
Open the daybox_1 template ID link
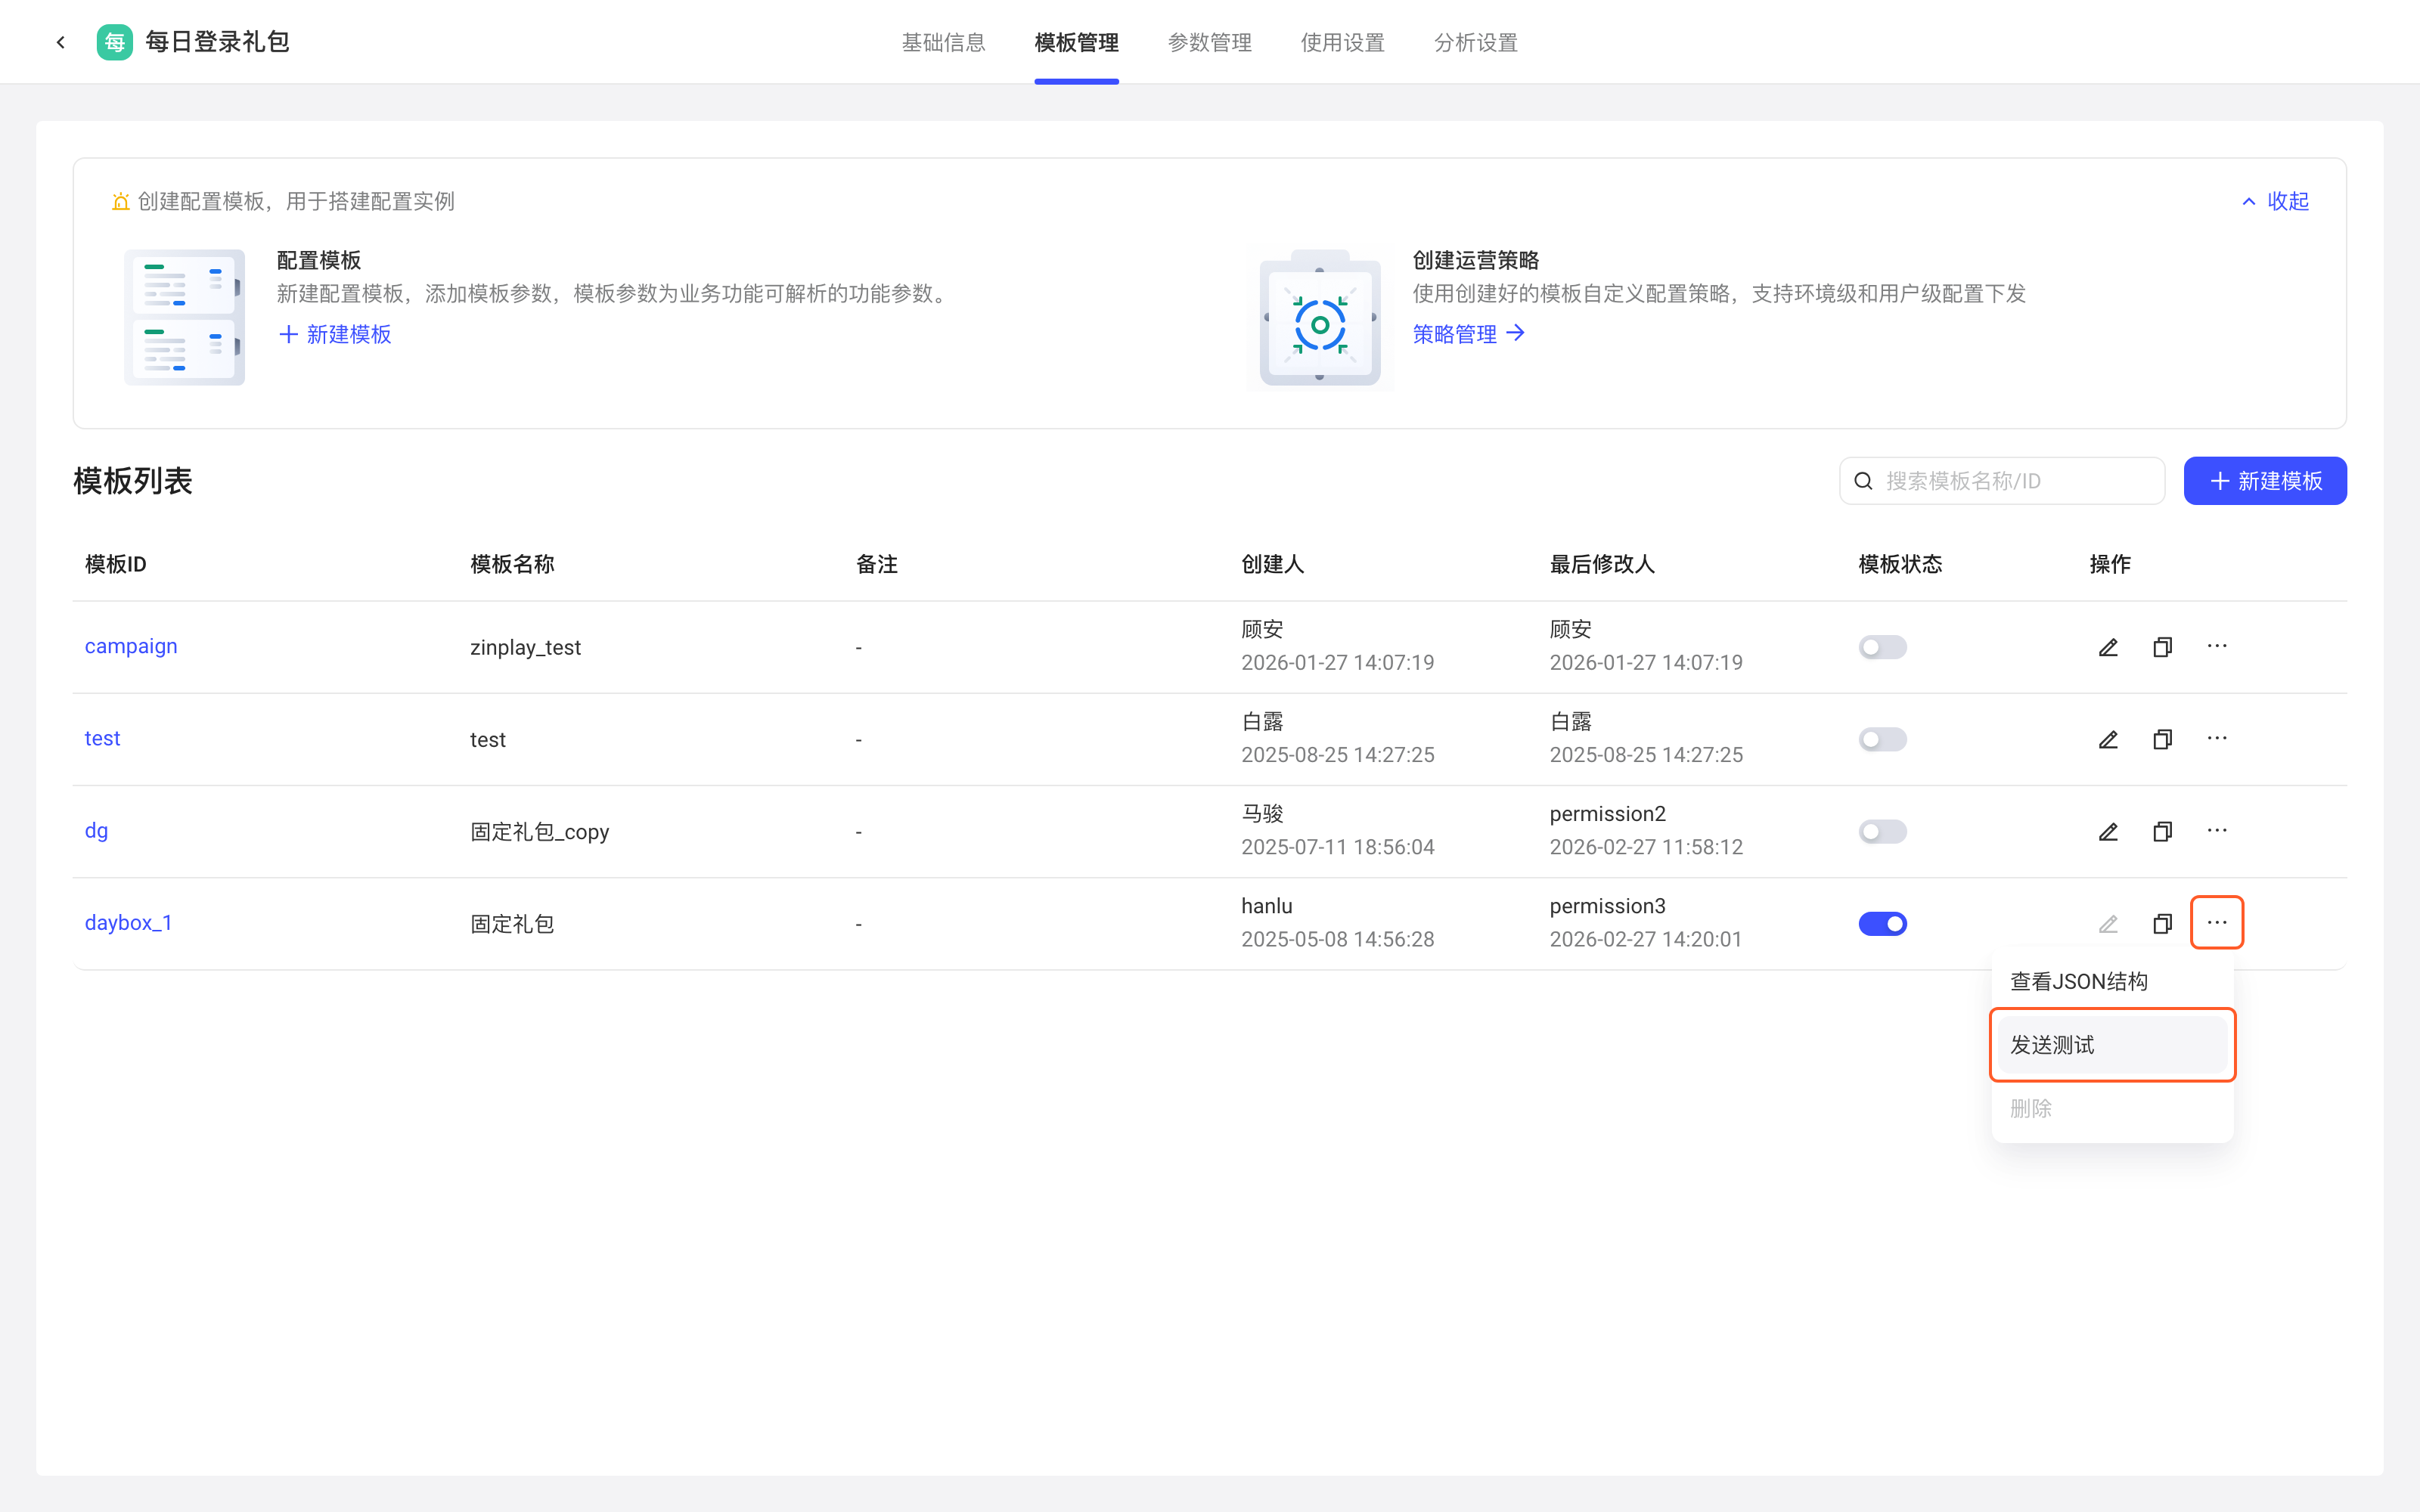tap(128, 923)
